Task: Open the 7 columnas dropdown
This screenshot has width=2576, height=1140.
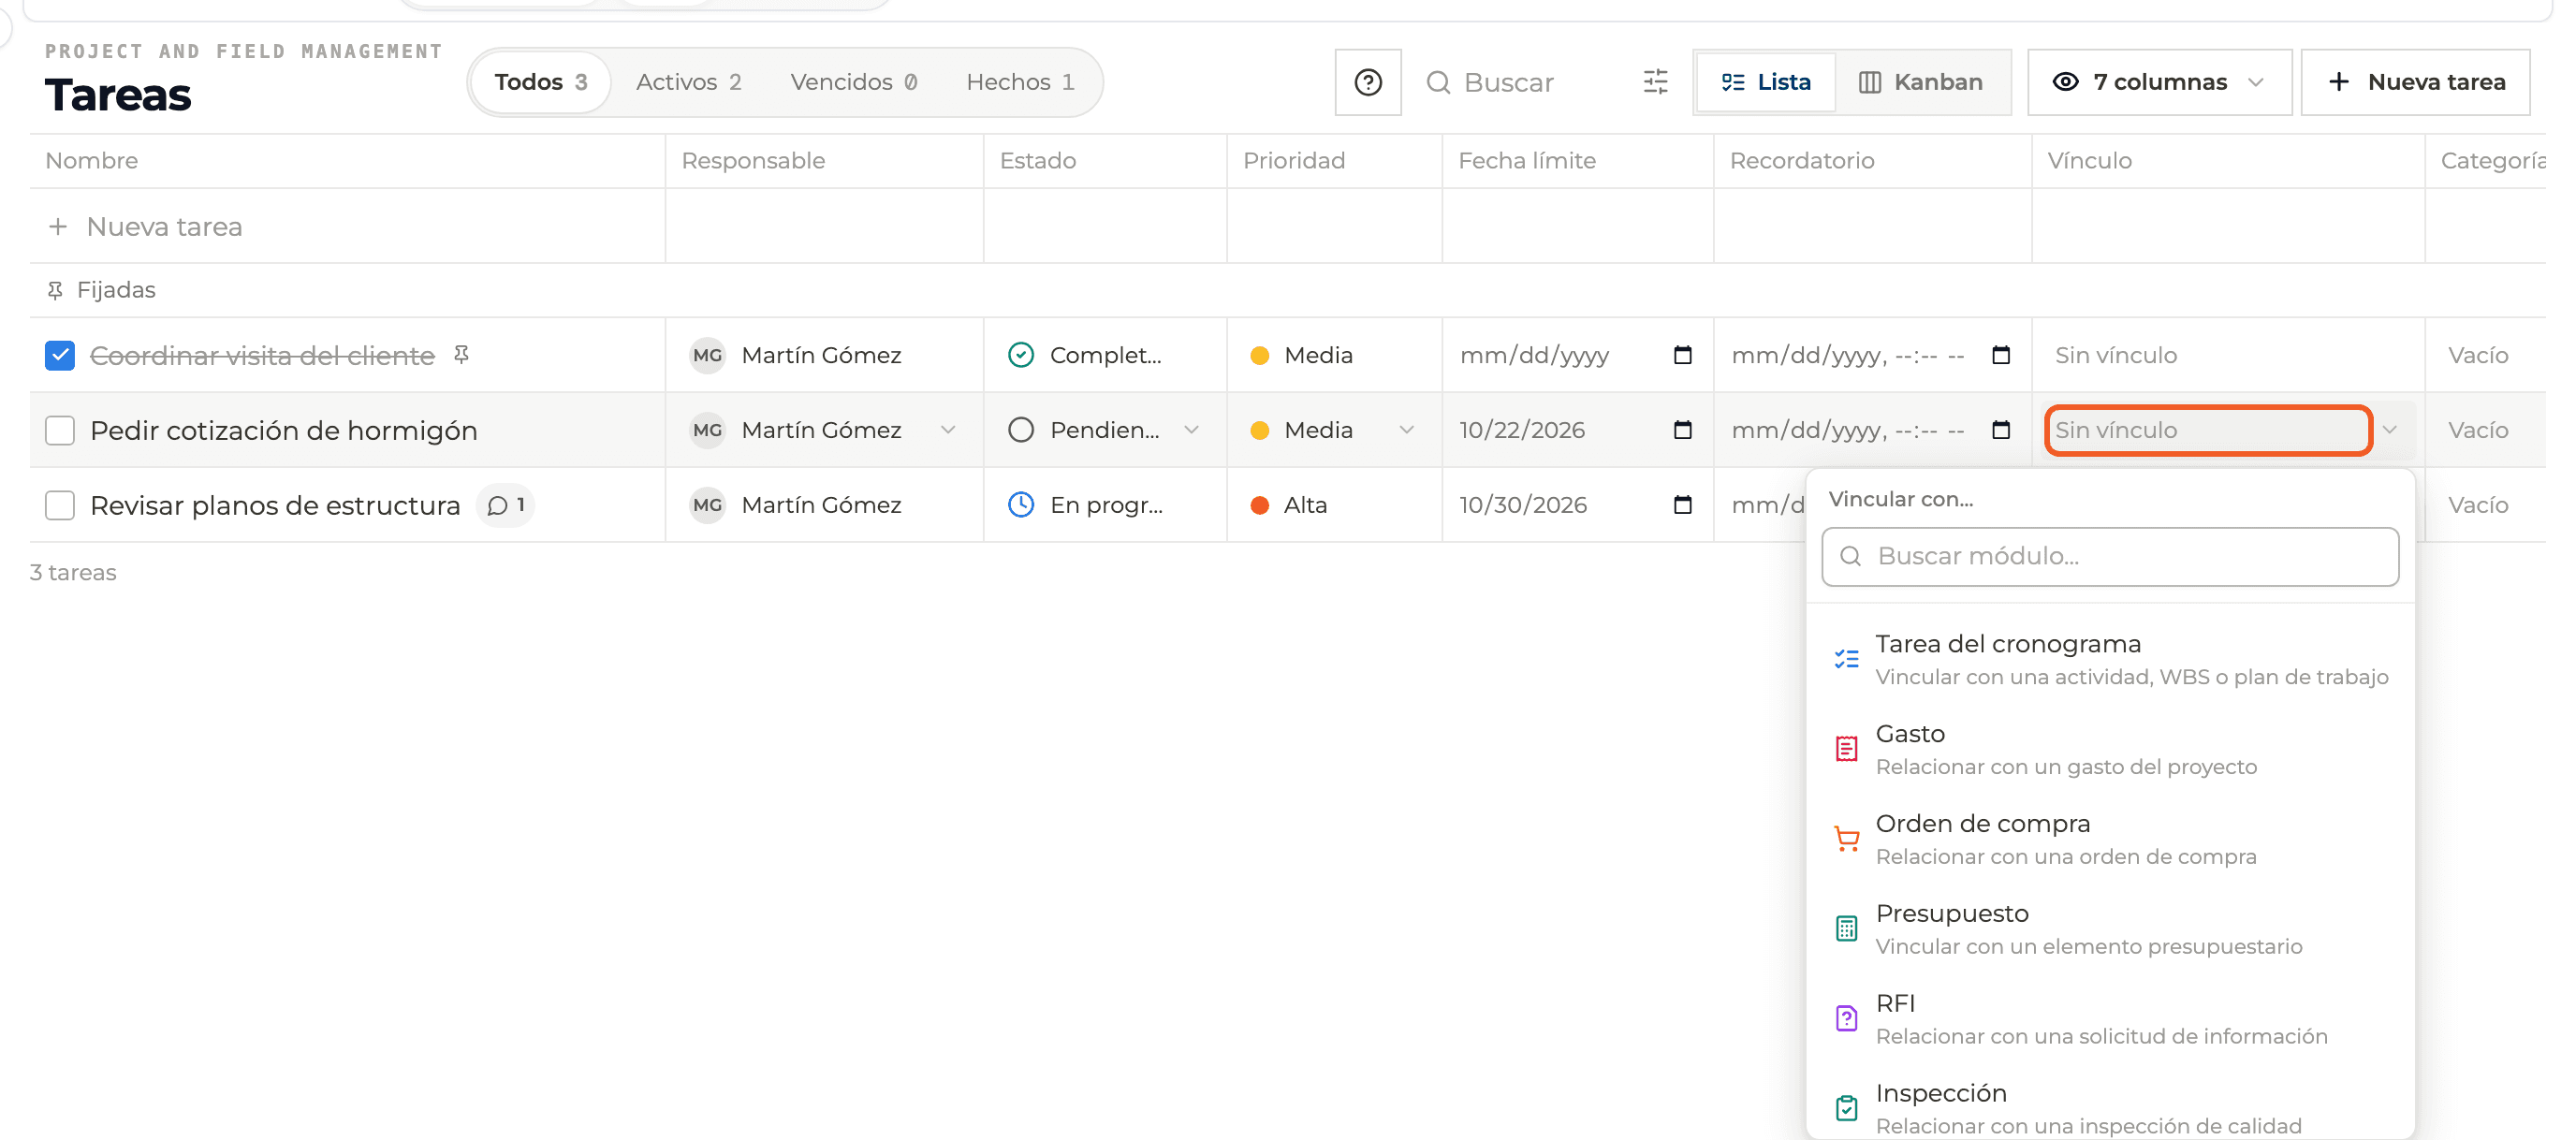Action: (x=2159, y=82)
